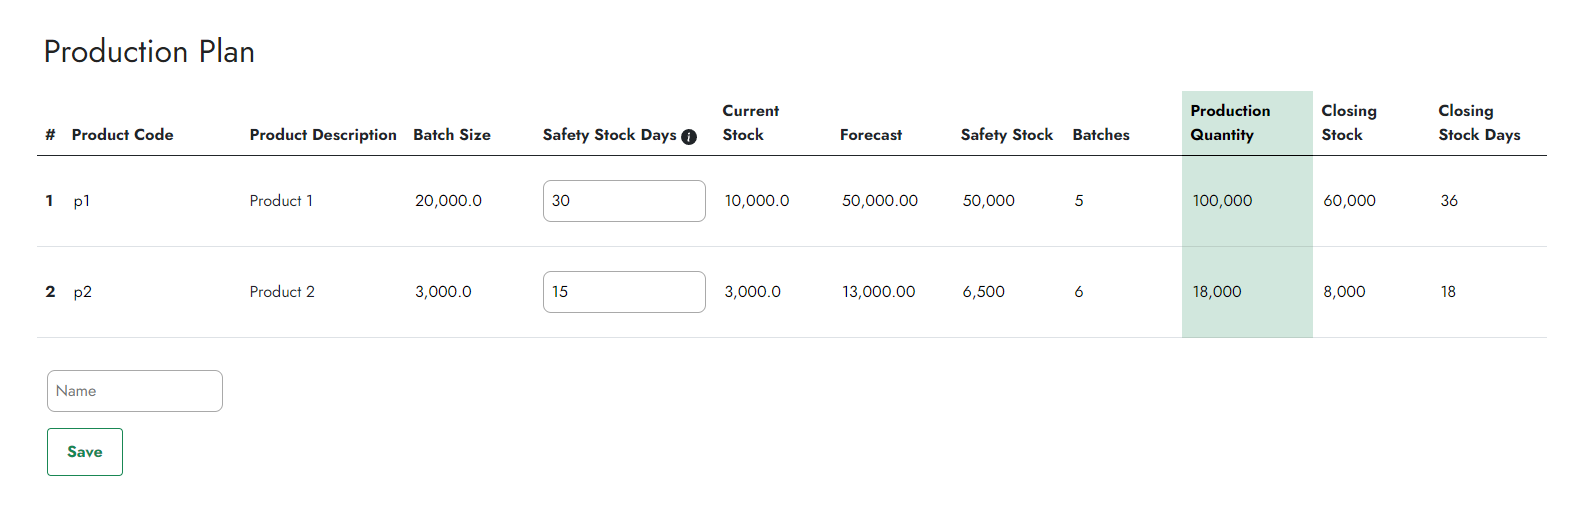This screenshot has width=1580, height=516.
Task: Click Safety Stock Days field for Product 2
Action: pyautogui.click(x=624, y=292)
